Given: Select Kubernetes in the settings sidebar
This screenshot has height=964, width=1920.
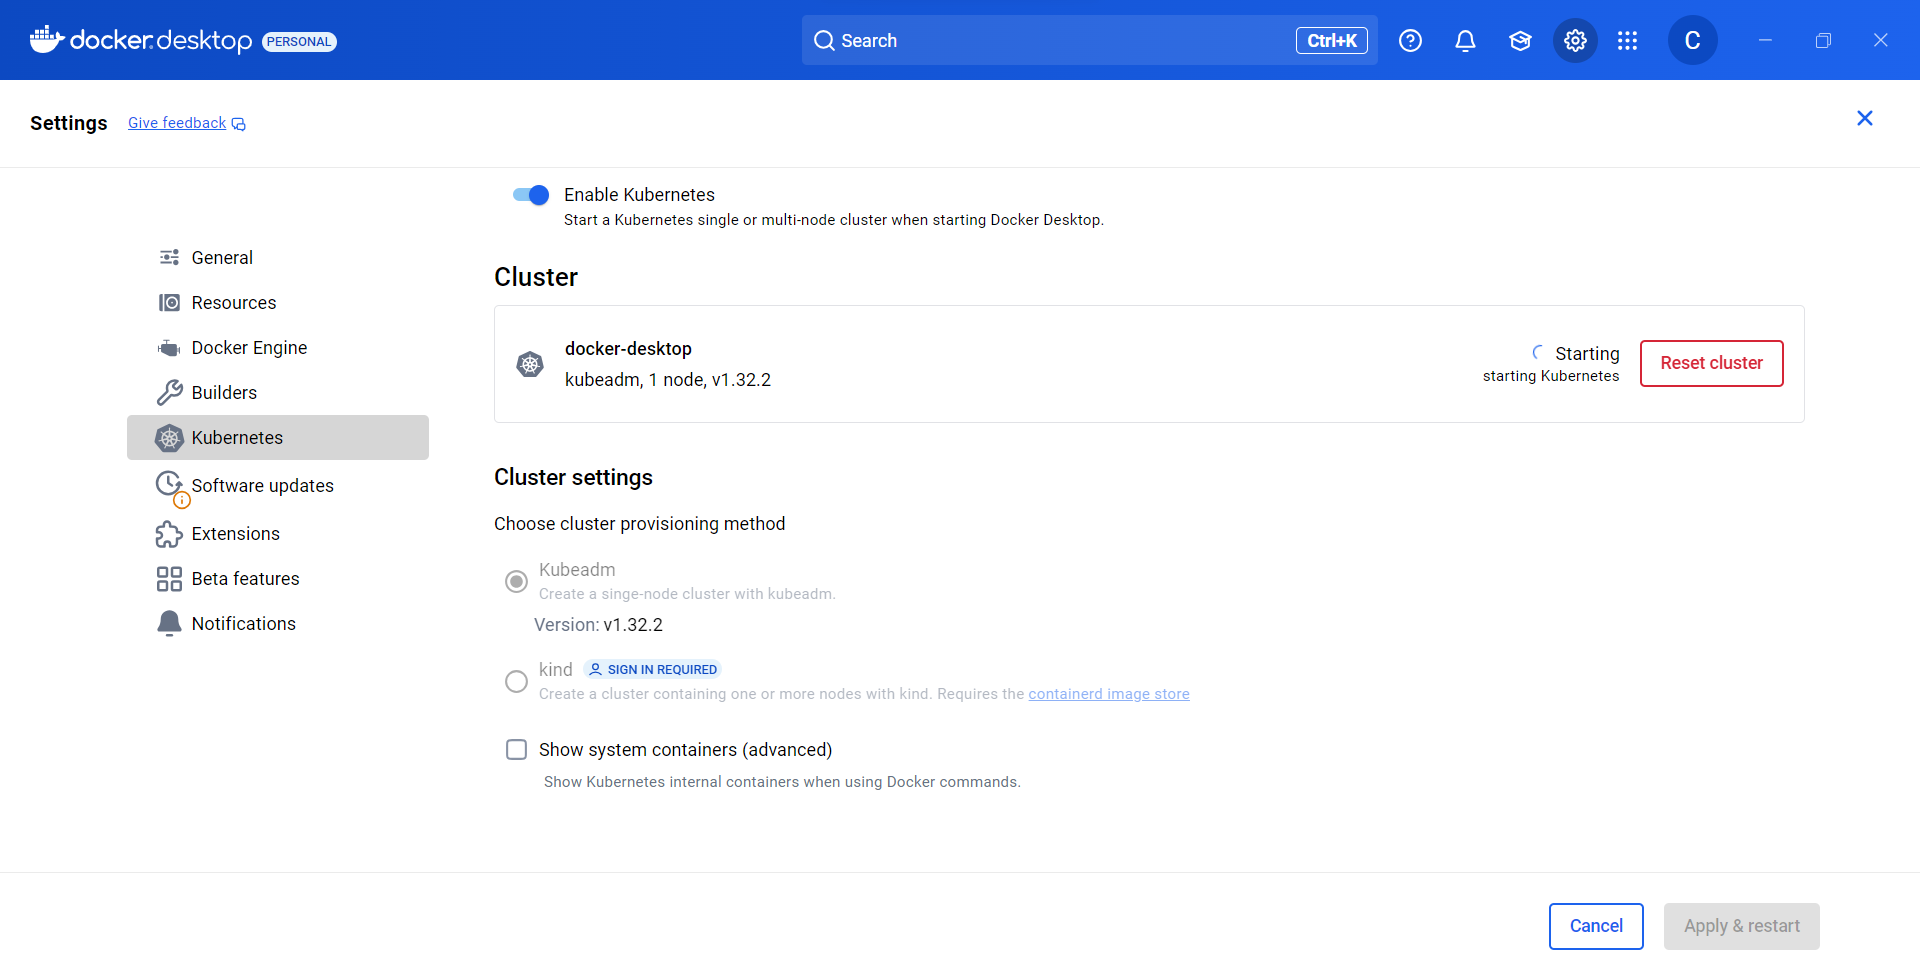Looking at the screenshot, I should tap(278, 438).
